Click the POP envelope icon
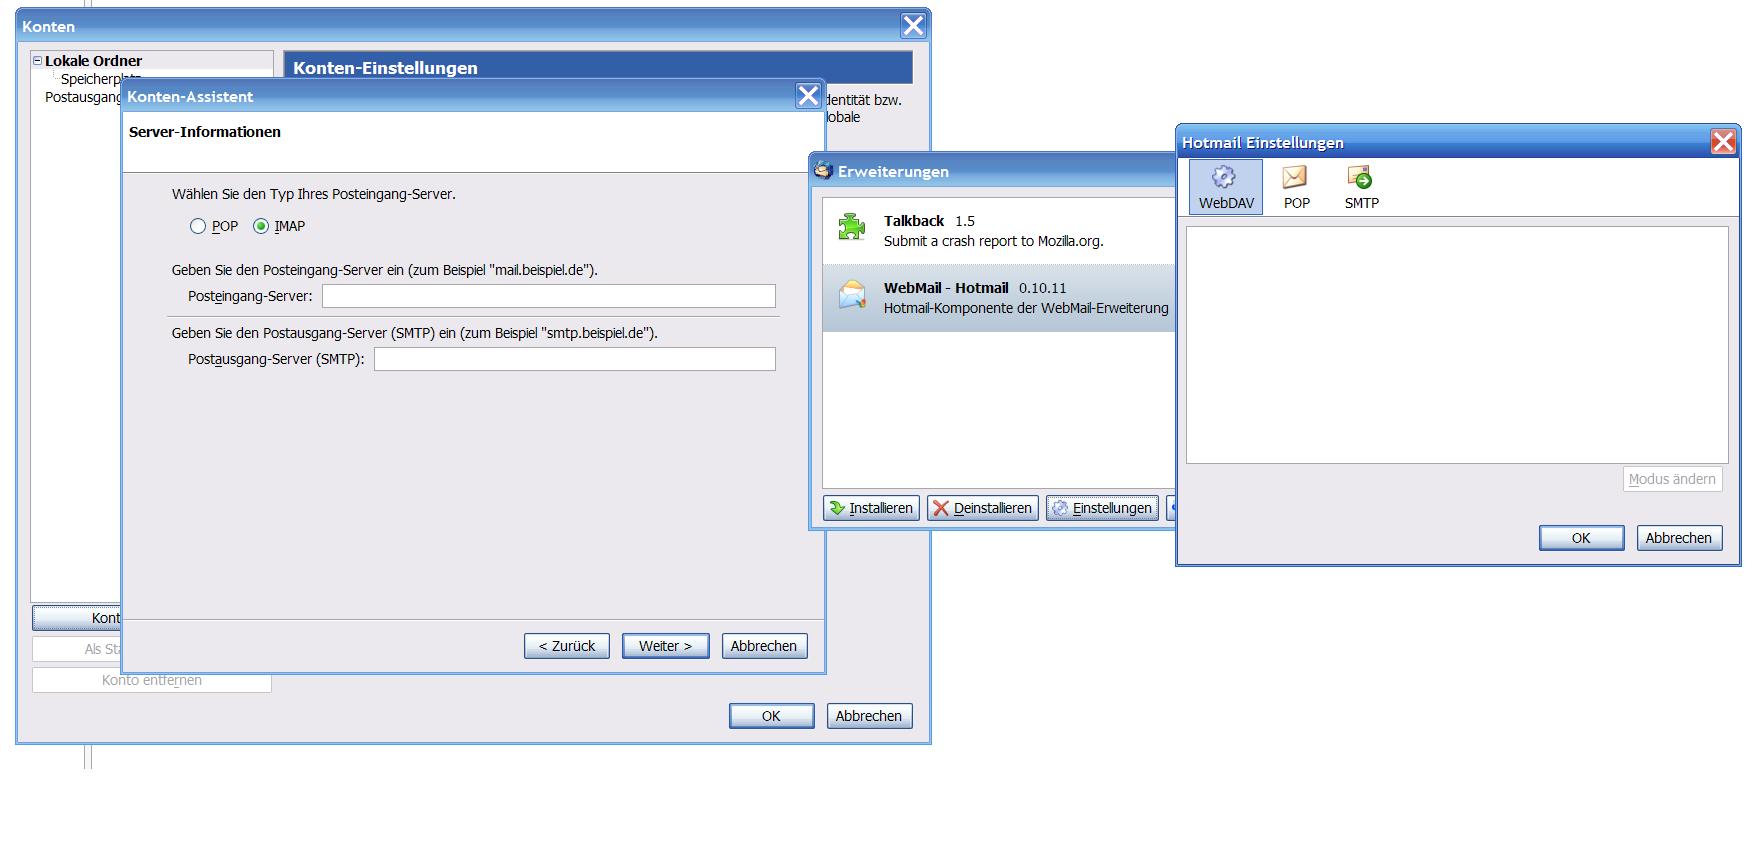The width and height of the screenshot is (1761, 843). point(1295,177)
